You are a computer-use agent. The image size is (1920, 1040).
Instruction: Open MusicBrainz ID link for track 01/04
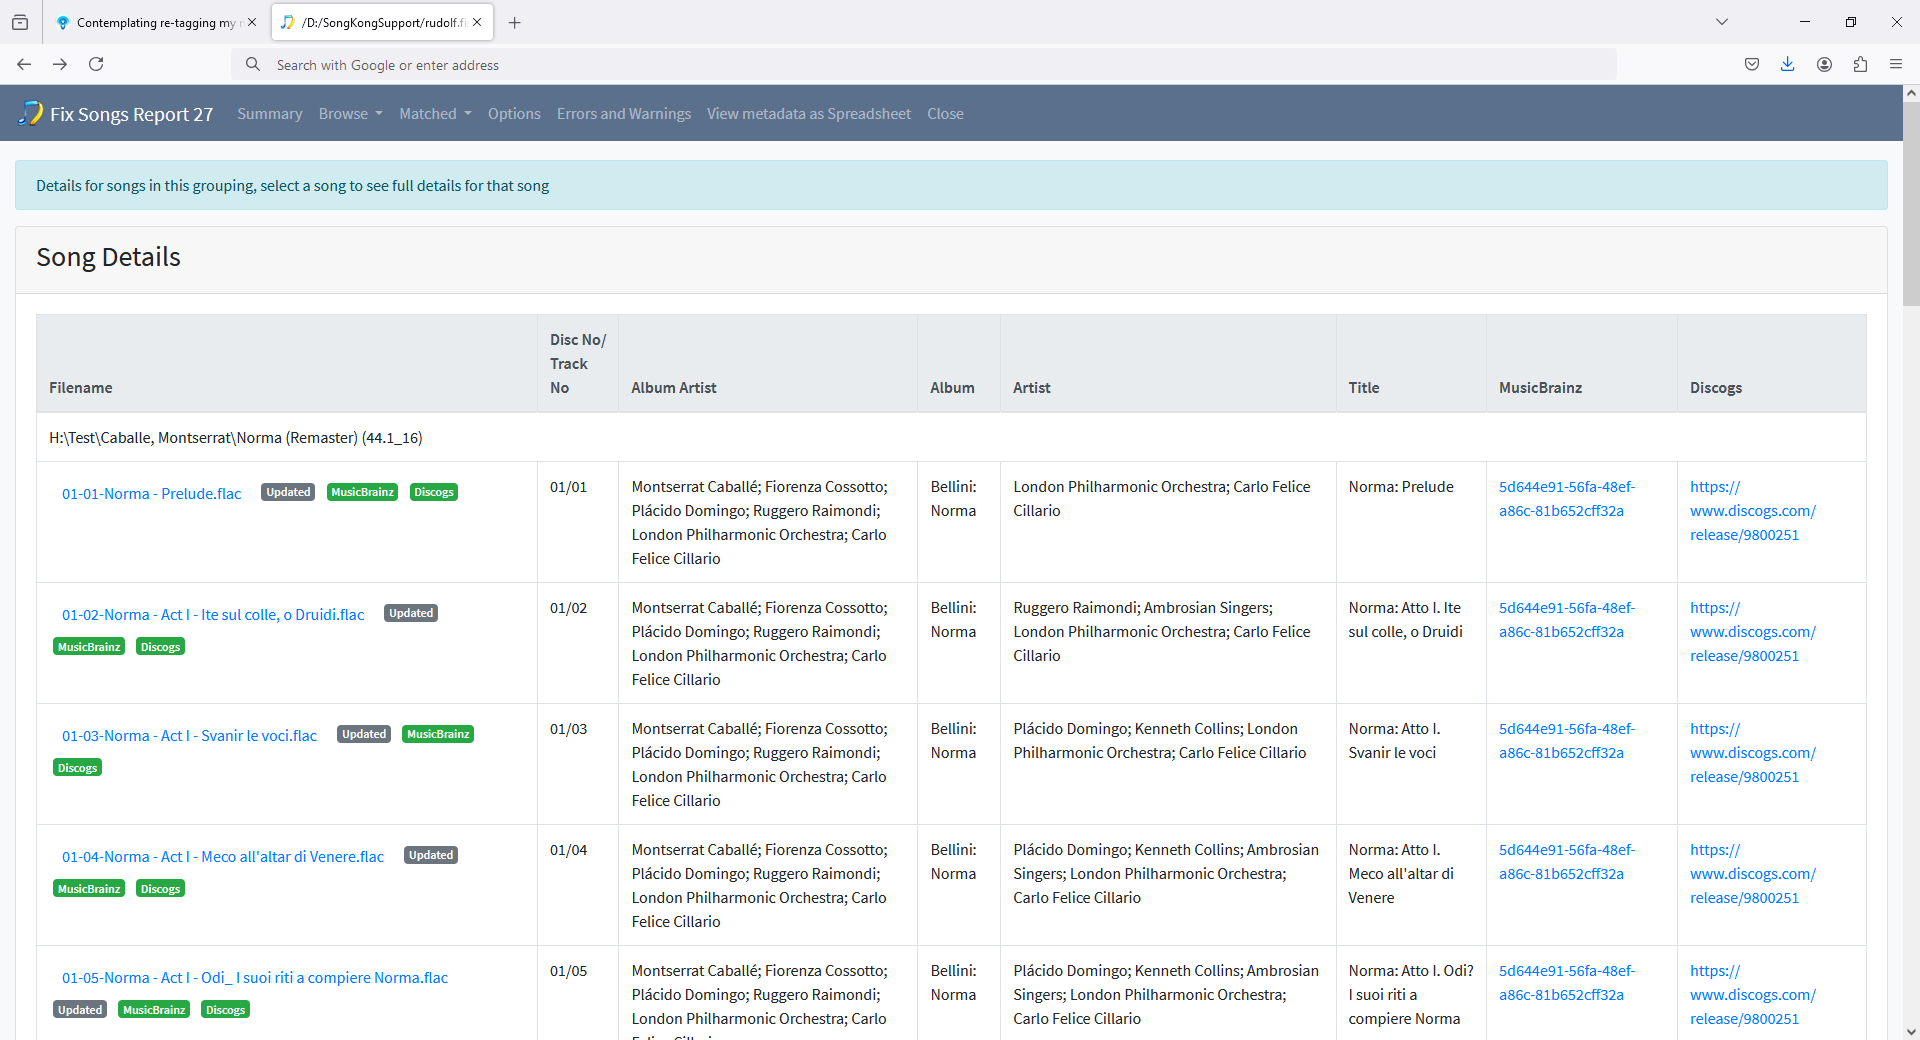(1566, 862)
